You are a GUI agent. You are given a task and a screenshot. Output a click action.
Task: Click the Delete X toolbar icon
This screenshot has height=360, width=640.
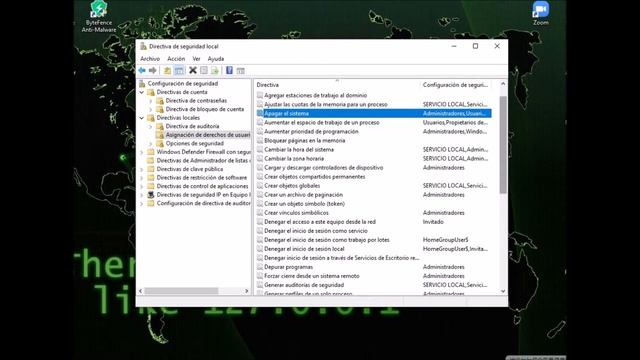[193, 71]
